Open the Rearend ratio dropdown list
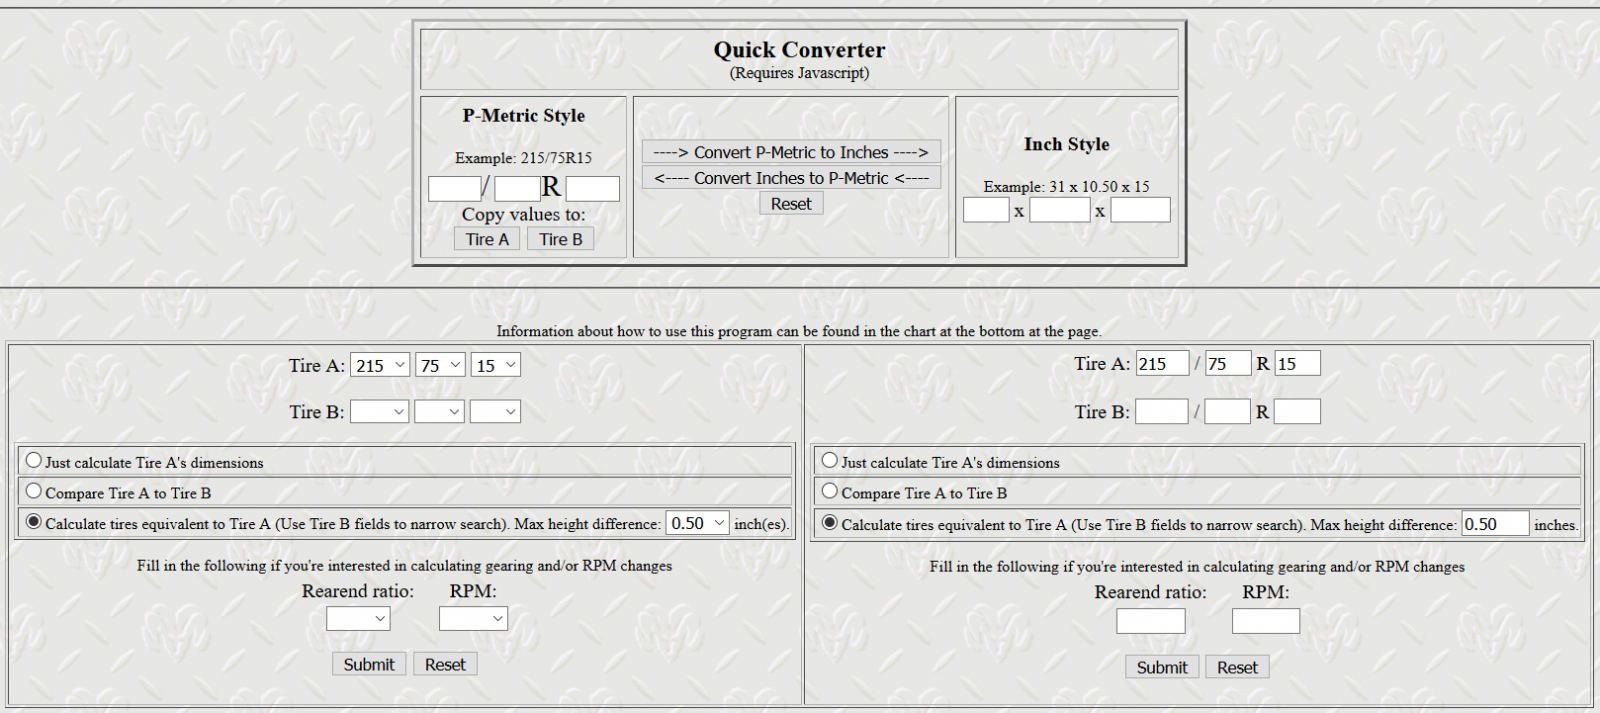1600x713 pixels. (x=358, y=619)
